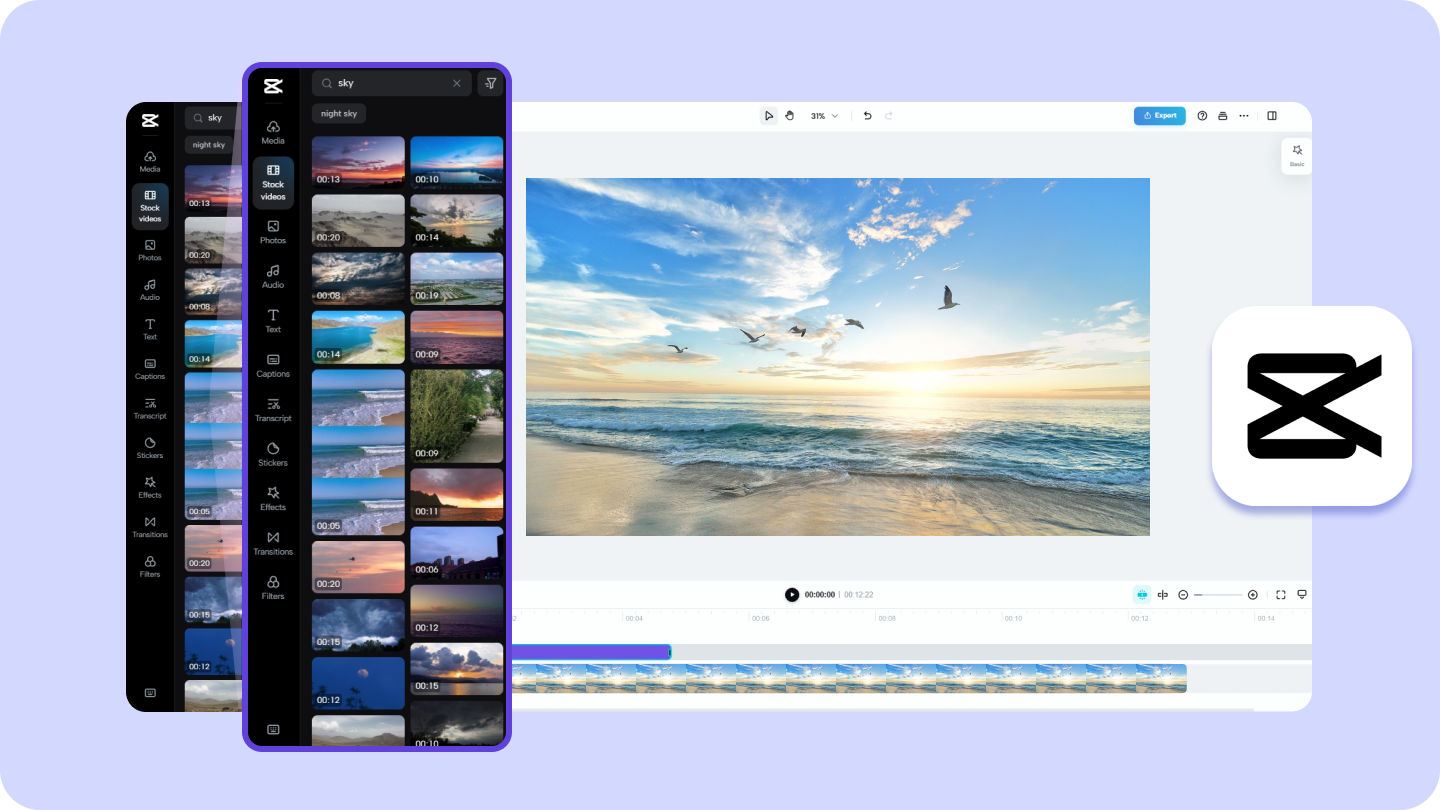Click the blue Export button
The height and width of the screenshot is (810, 1440).
[x=1160, y=116]
